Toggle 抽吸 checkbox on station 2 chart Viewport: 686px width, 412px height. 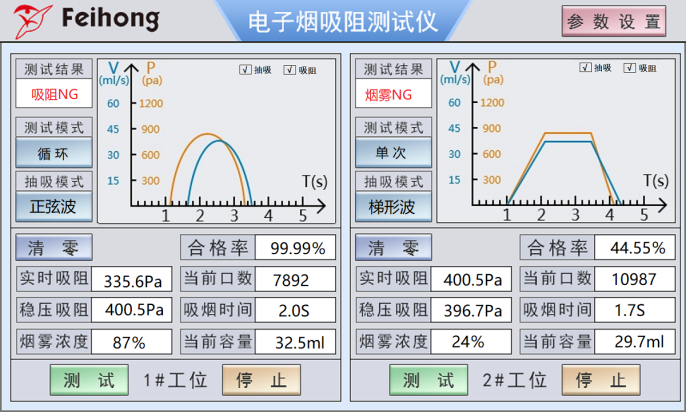click(x=585, y=68)
